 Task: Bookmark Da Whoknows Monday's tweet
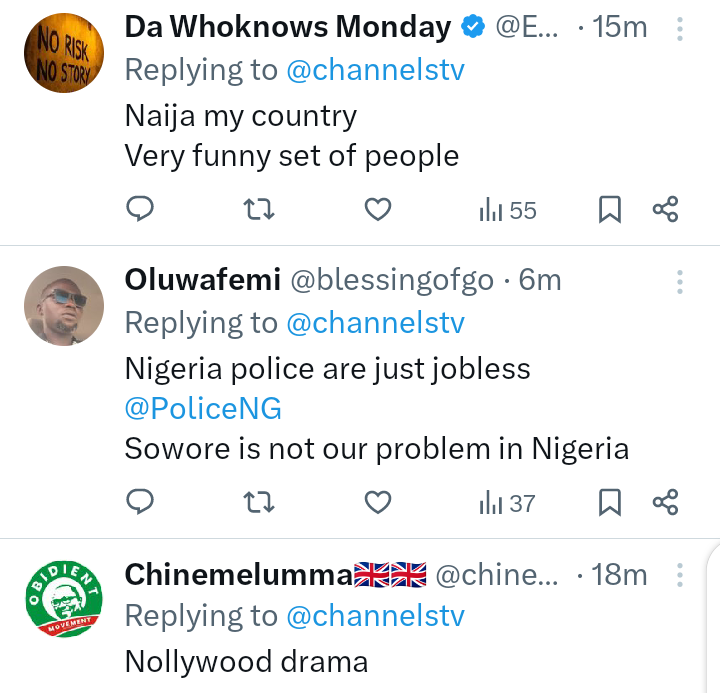pos(610,209)
